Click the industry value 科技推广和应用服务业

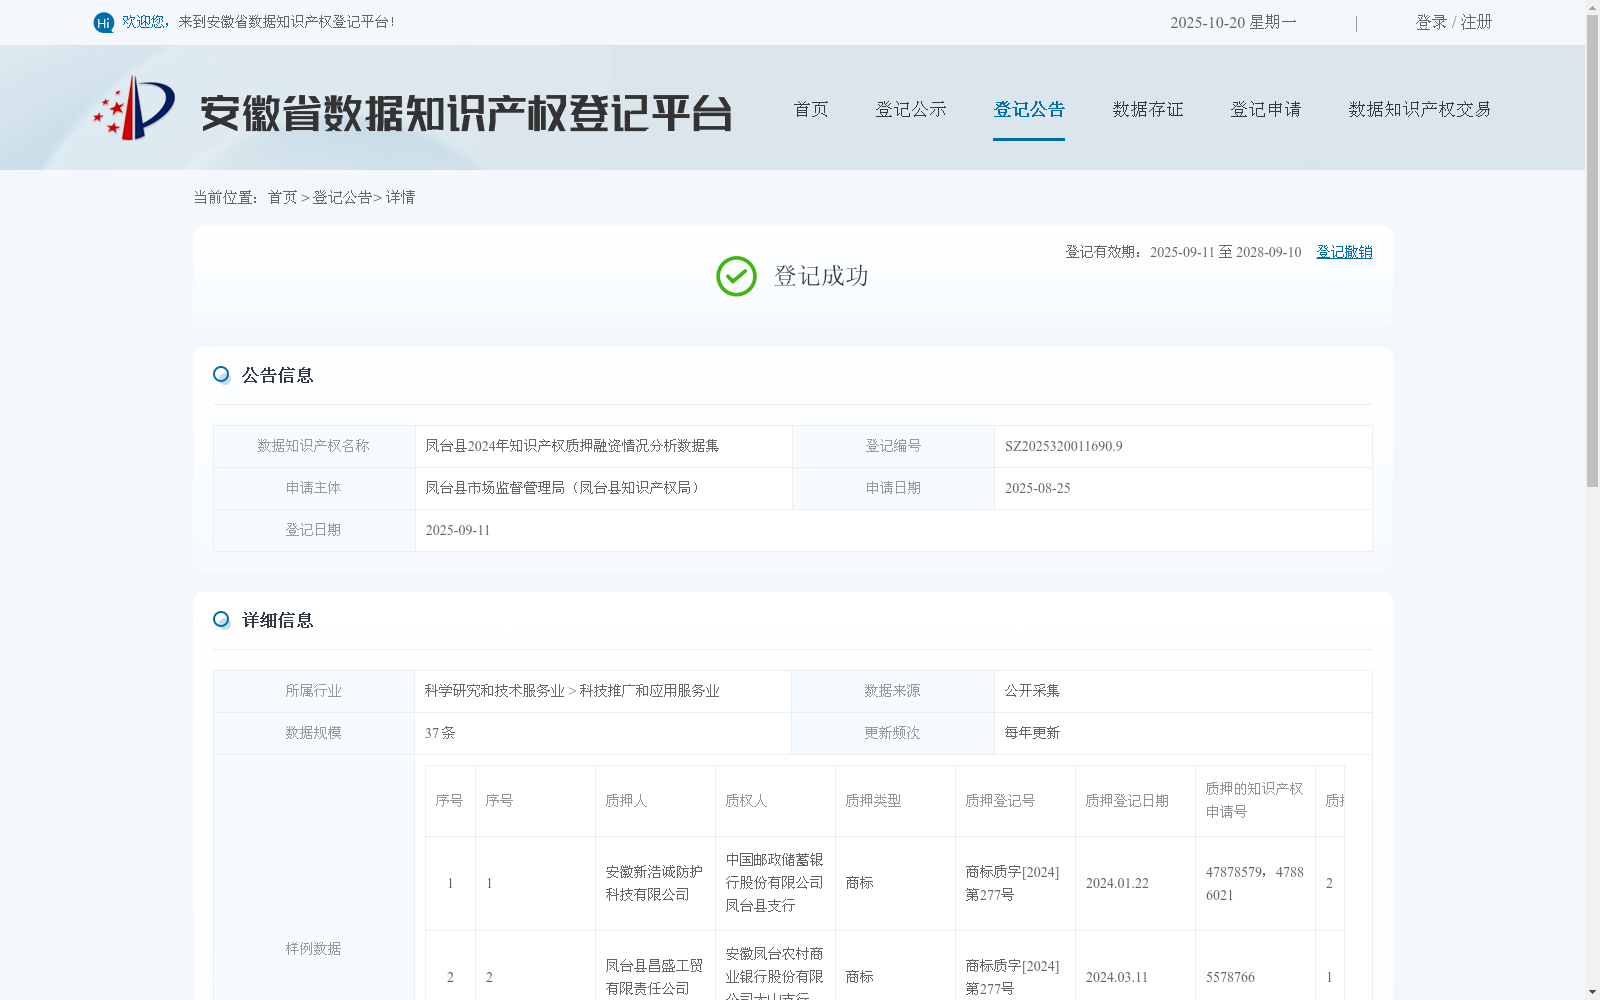coord(649,691)
